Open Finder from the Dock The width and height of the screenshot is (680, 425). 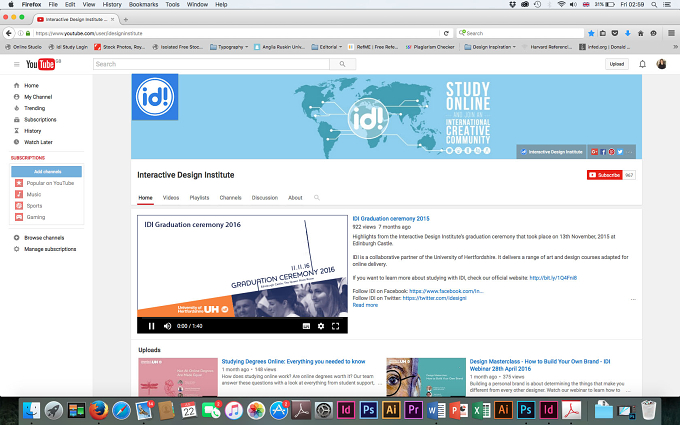click(x=31, y=410)
